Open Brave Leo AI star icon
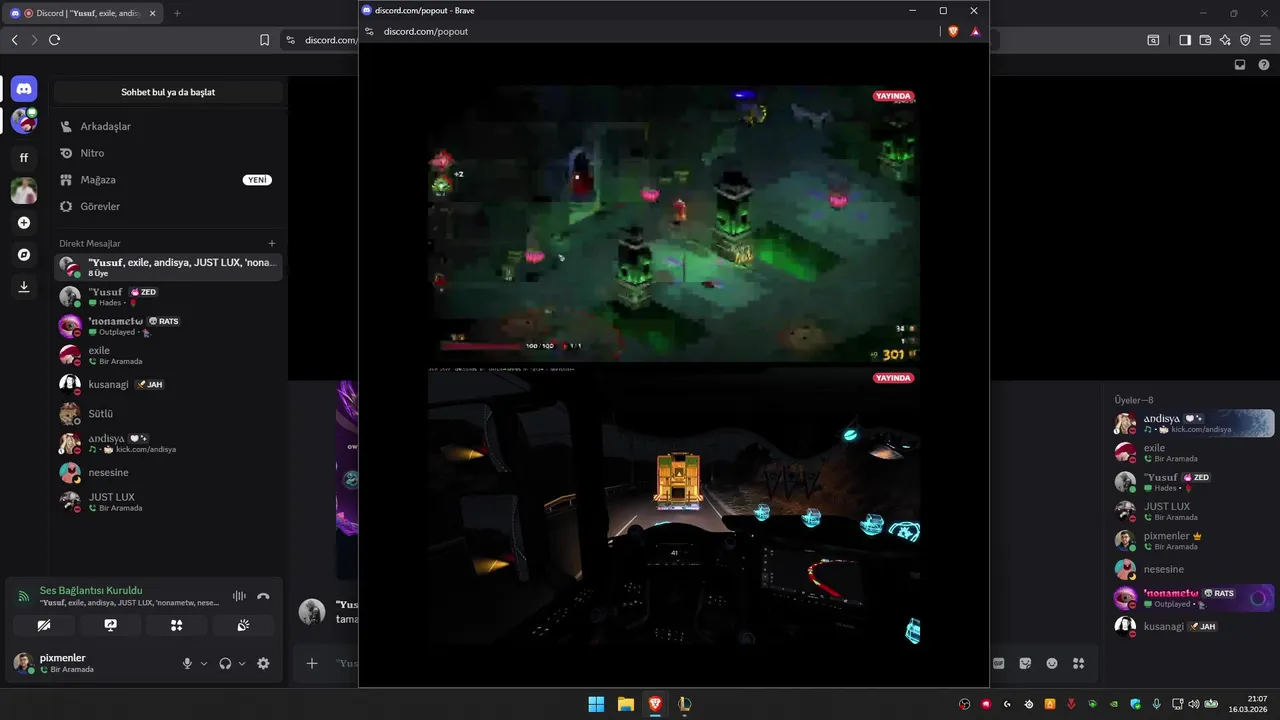Screen dimensions: 1280x720 pyautogui.click(x=1225, y=40)
